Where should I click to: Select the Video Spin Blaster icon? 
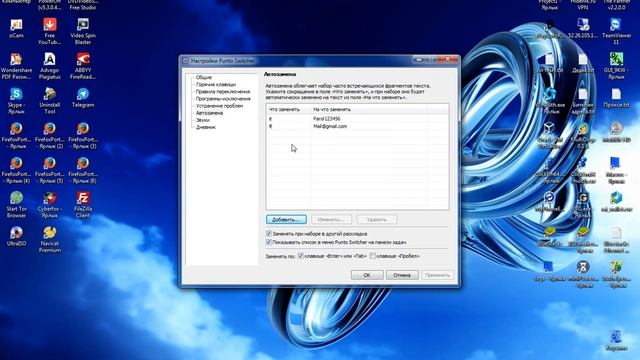pos(83,31)
